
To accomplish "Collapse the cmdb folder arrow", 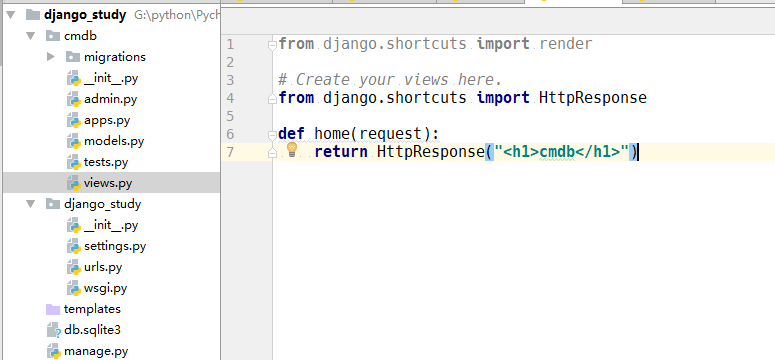I will (x=31, y=36).
